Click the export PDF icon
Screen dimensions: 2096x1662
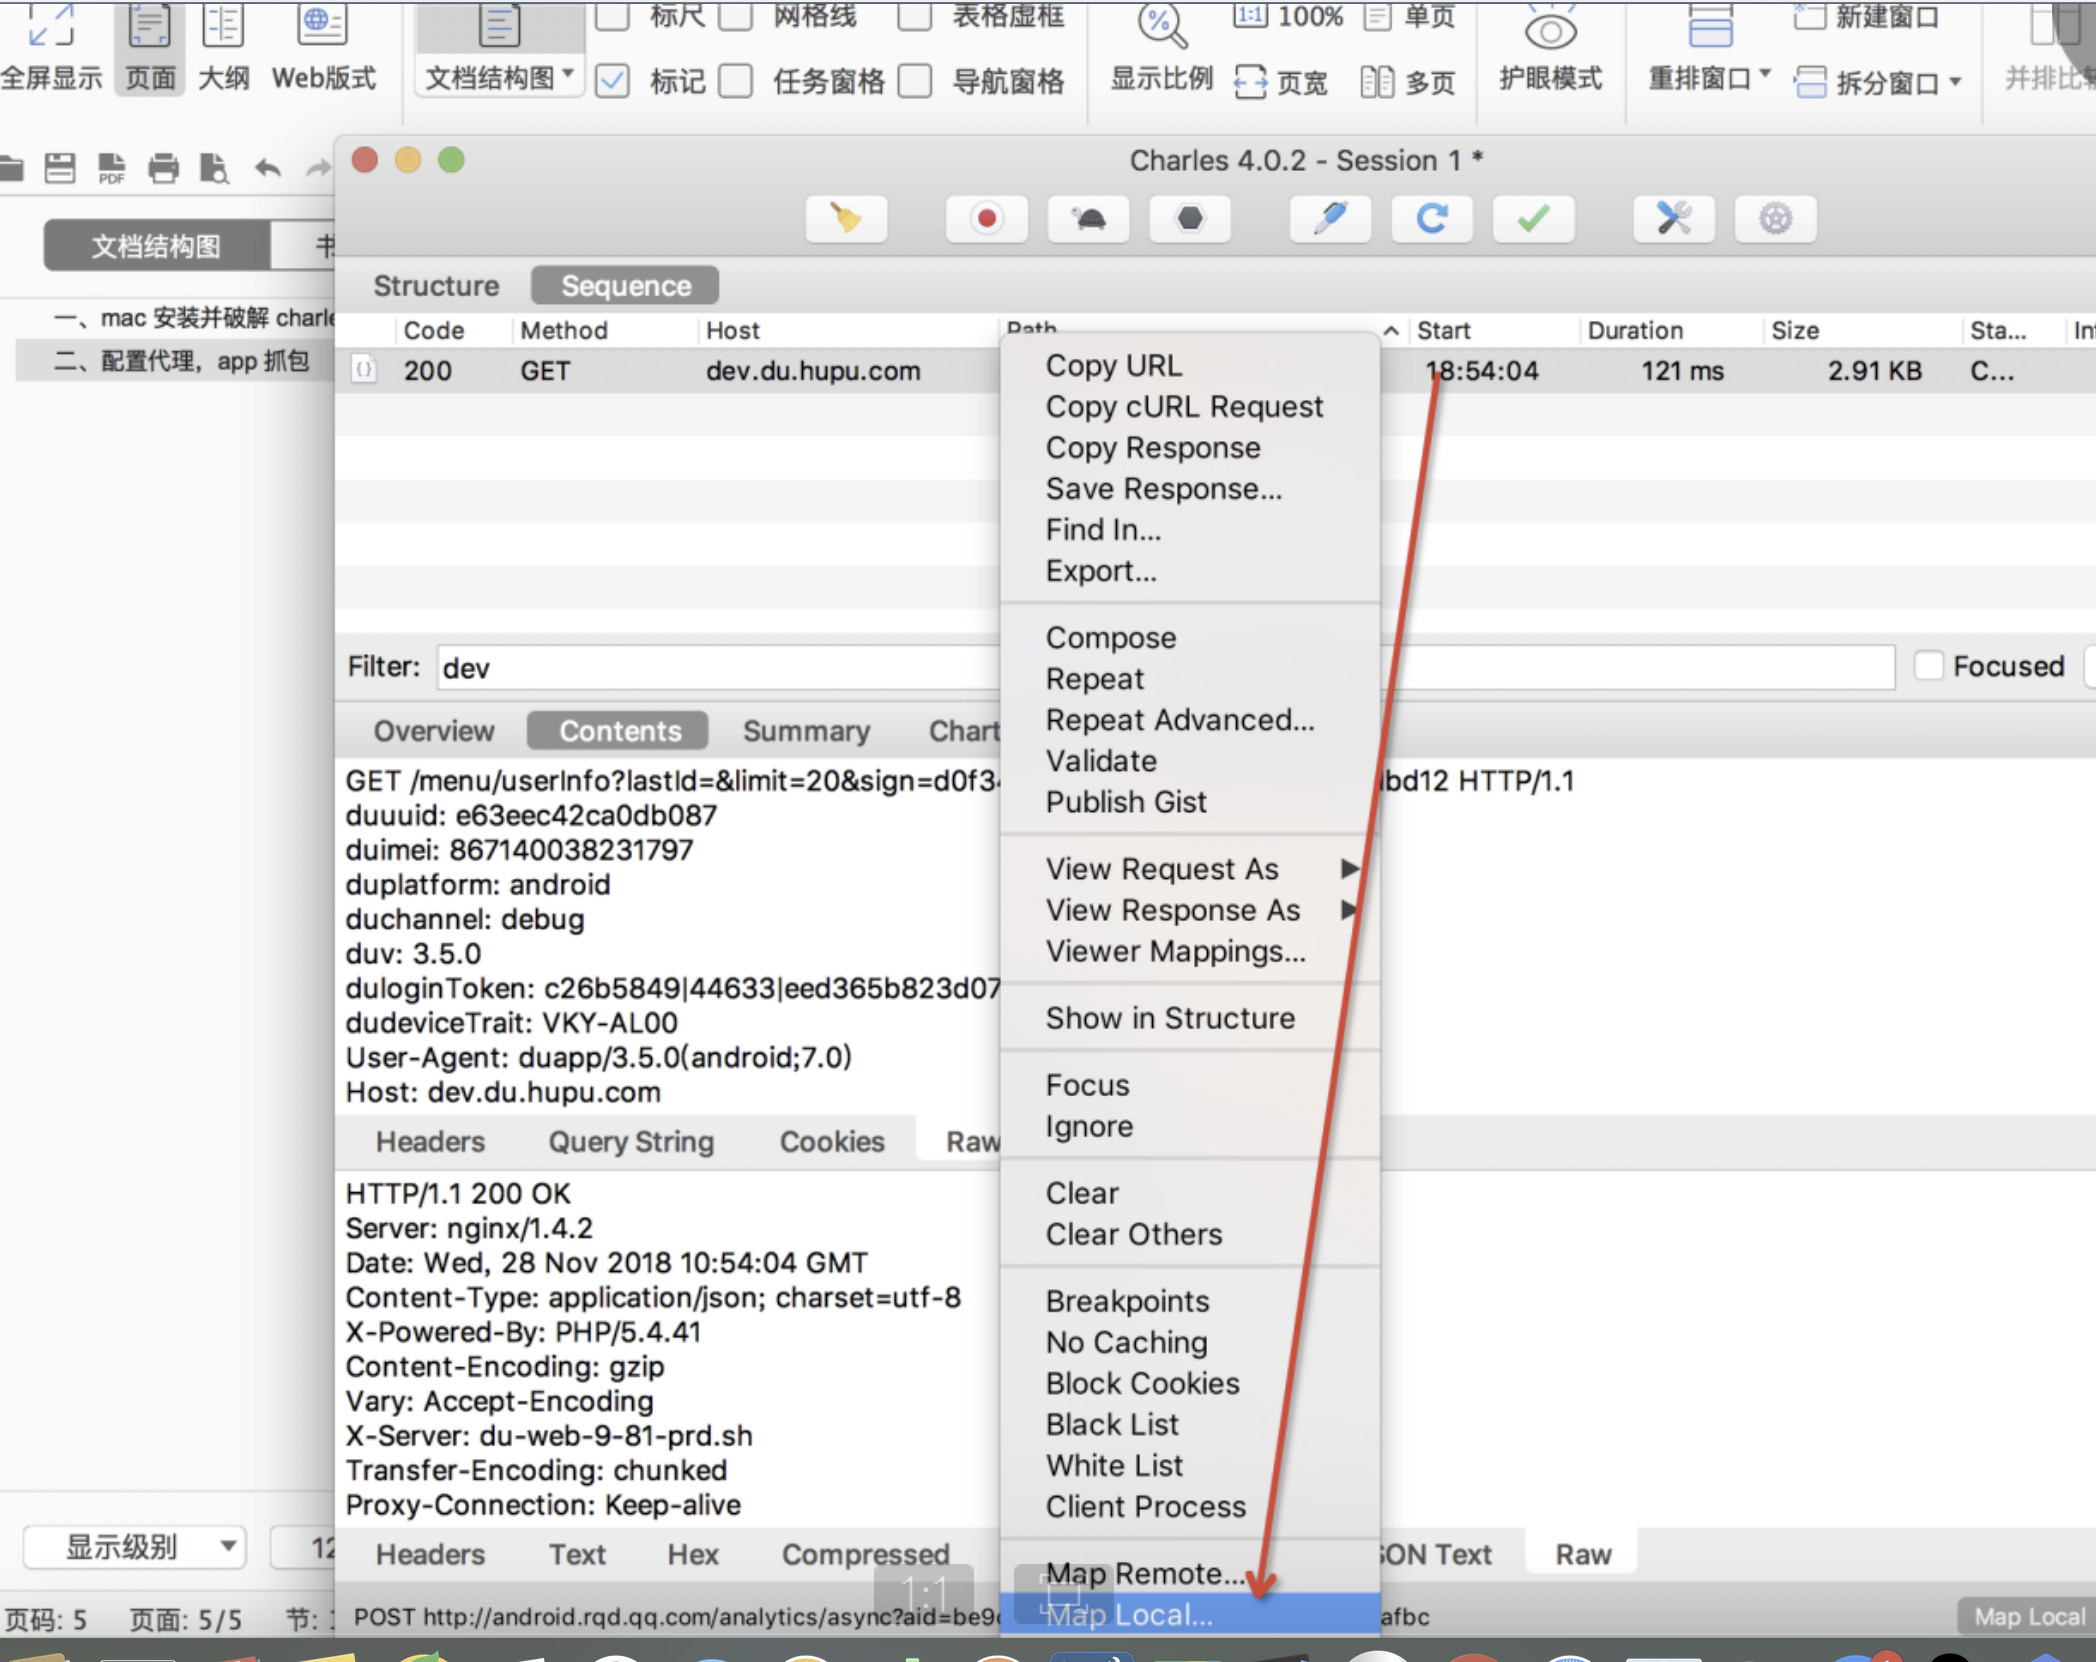pyautogui.click(x=112, y=168)
